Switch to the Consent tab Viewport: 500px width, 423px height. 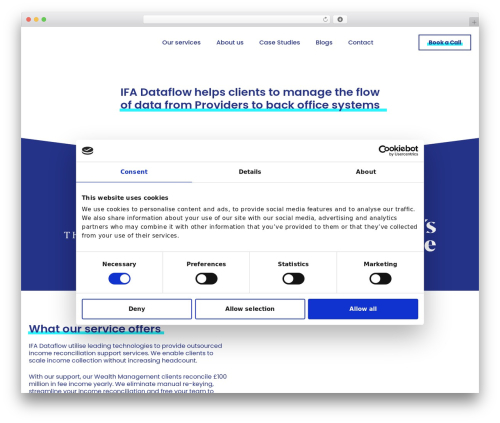tap(134, 172)
